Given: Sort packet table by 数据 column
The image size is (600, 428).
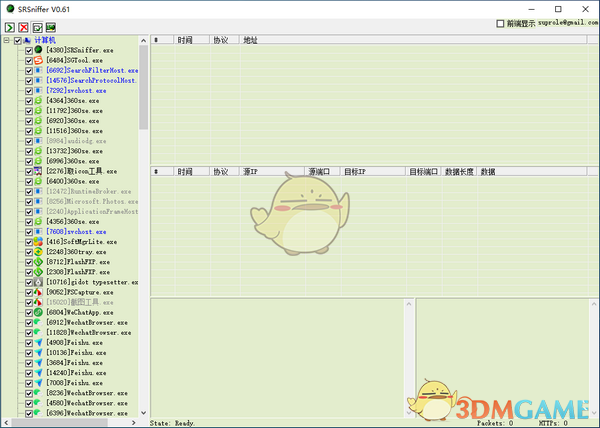Looking at the screenshot, I should click(532, 171).
